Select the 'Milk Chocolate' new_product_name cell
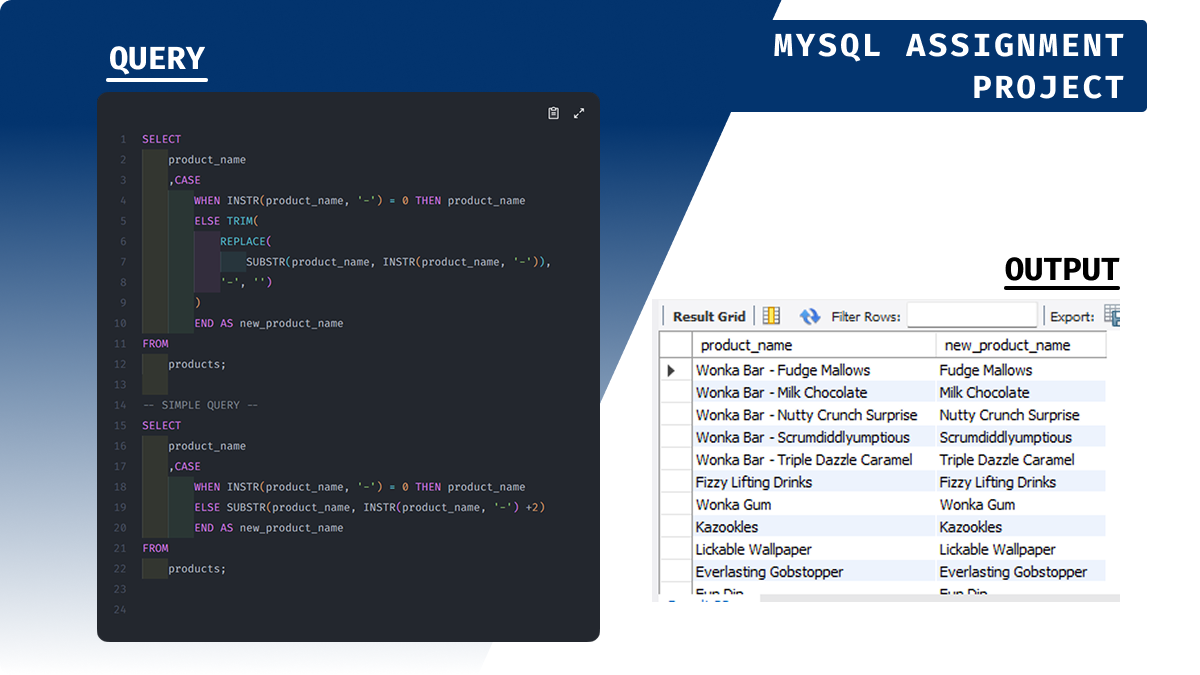 click(1021, 392)
